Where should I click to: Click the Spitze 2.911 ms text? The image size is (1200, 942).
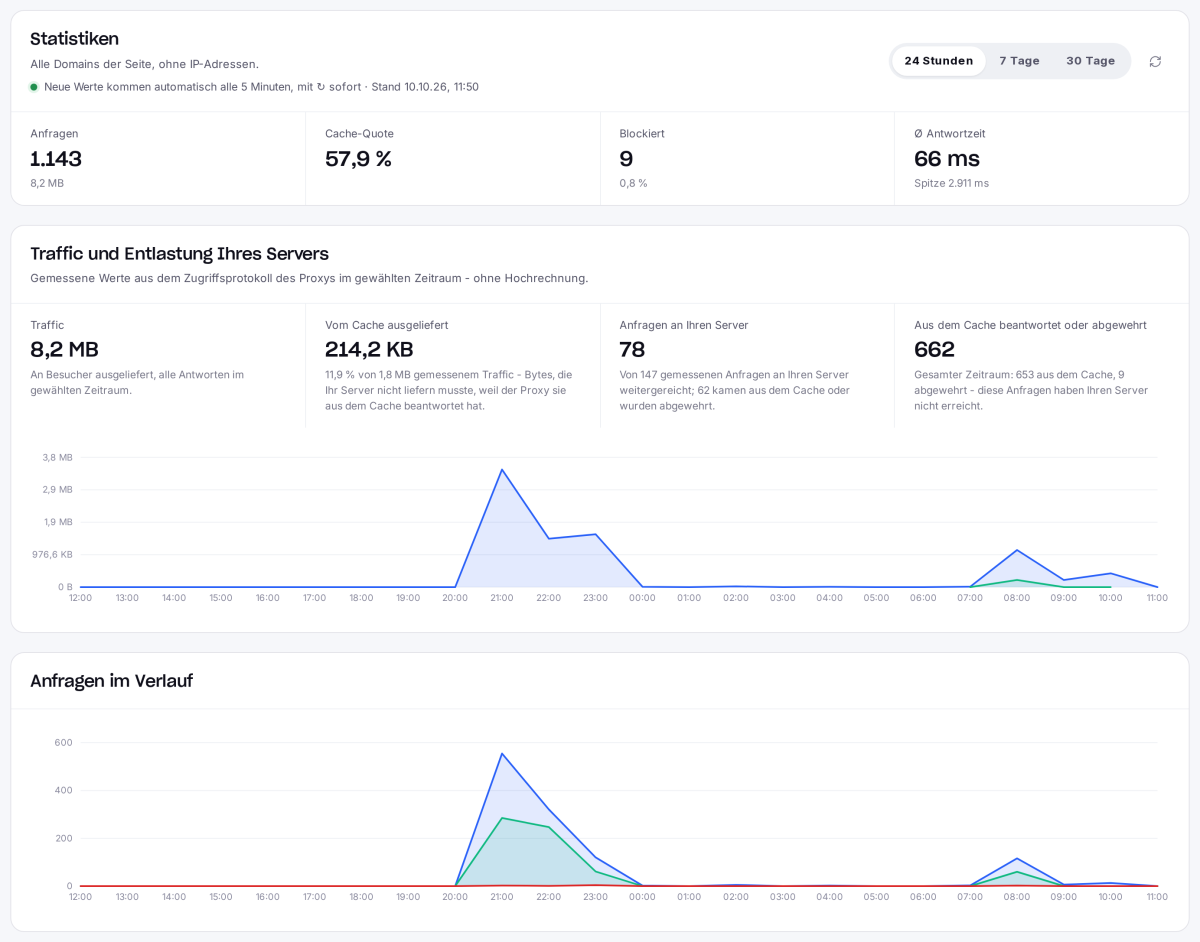coord(951,183)
